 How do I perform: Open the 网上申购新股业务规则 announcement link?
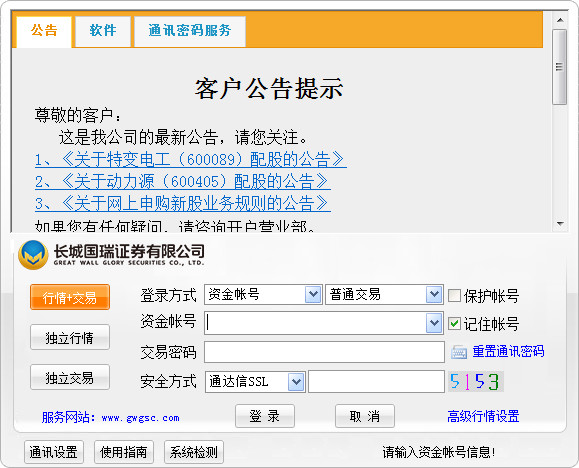pyautogui.click(x=183, y=203)
